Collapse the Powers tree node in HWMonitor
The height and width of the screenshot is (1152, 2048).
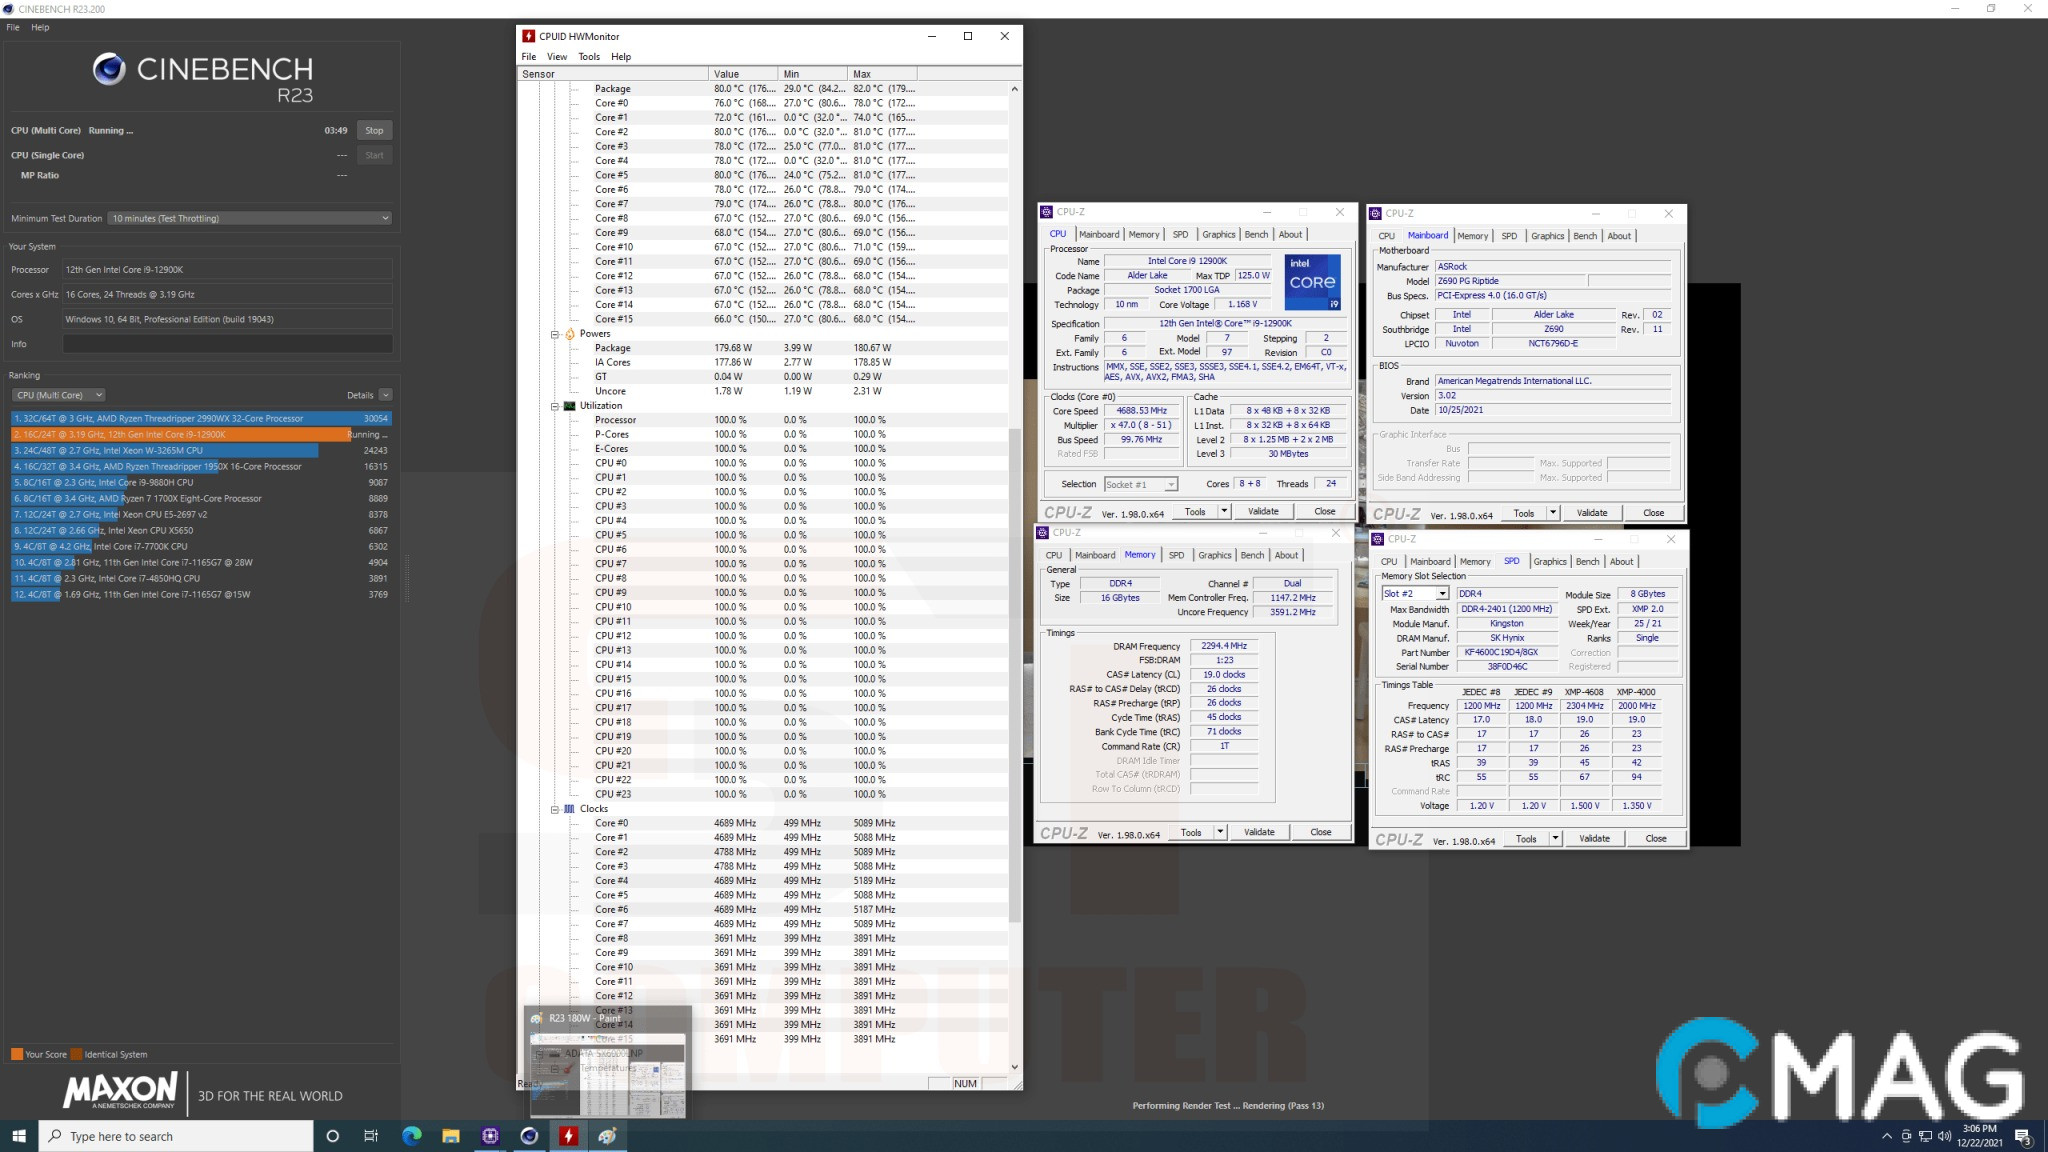click(555, 334)
